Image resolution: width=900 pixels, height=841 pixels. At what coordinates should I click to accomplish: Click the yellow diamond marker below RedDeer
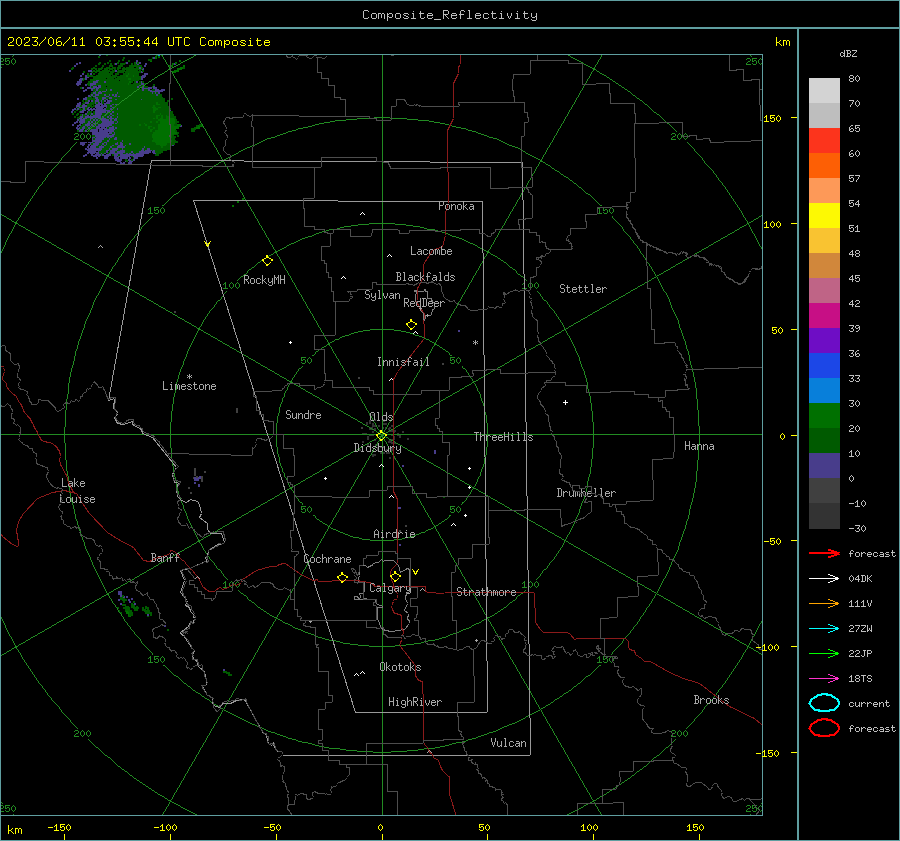411,325
